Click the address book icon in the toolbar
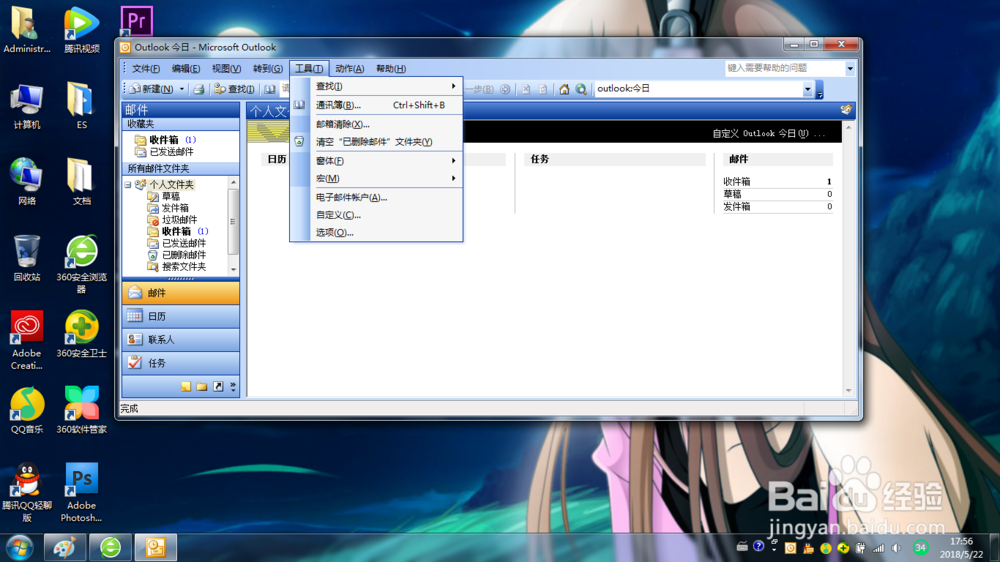This screenshot has width=1000, height=562. (270, 89)
